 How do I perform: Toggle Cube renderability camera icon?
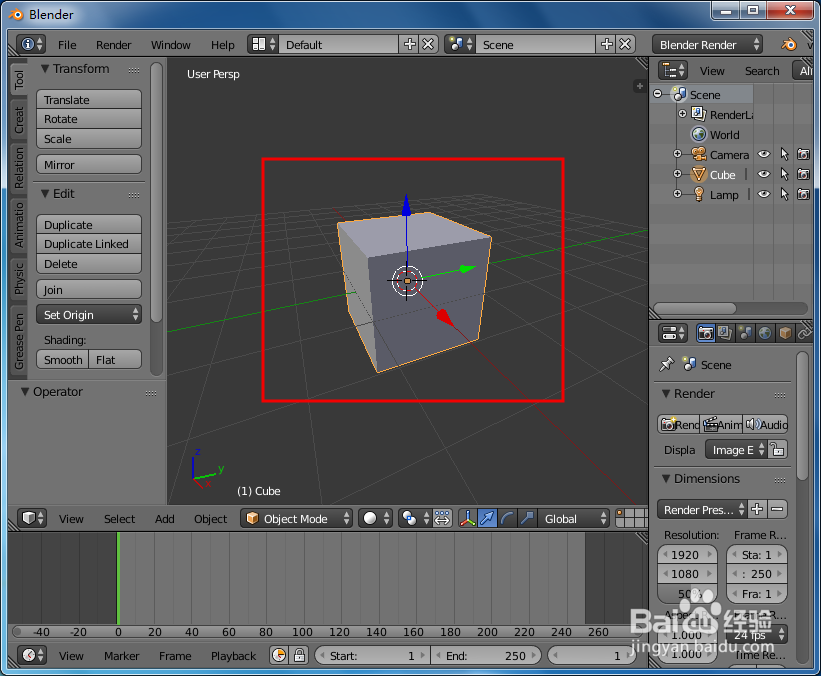(x=803, y=174)
